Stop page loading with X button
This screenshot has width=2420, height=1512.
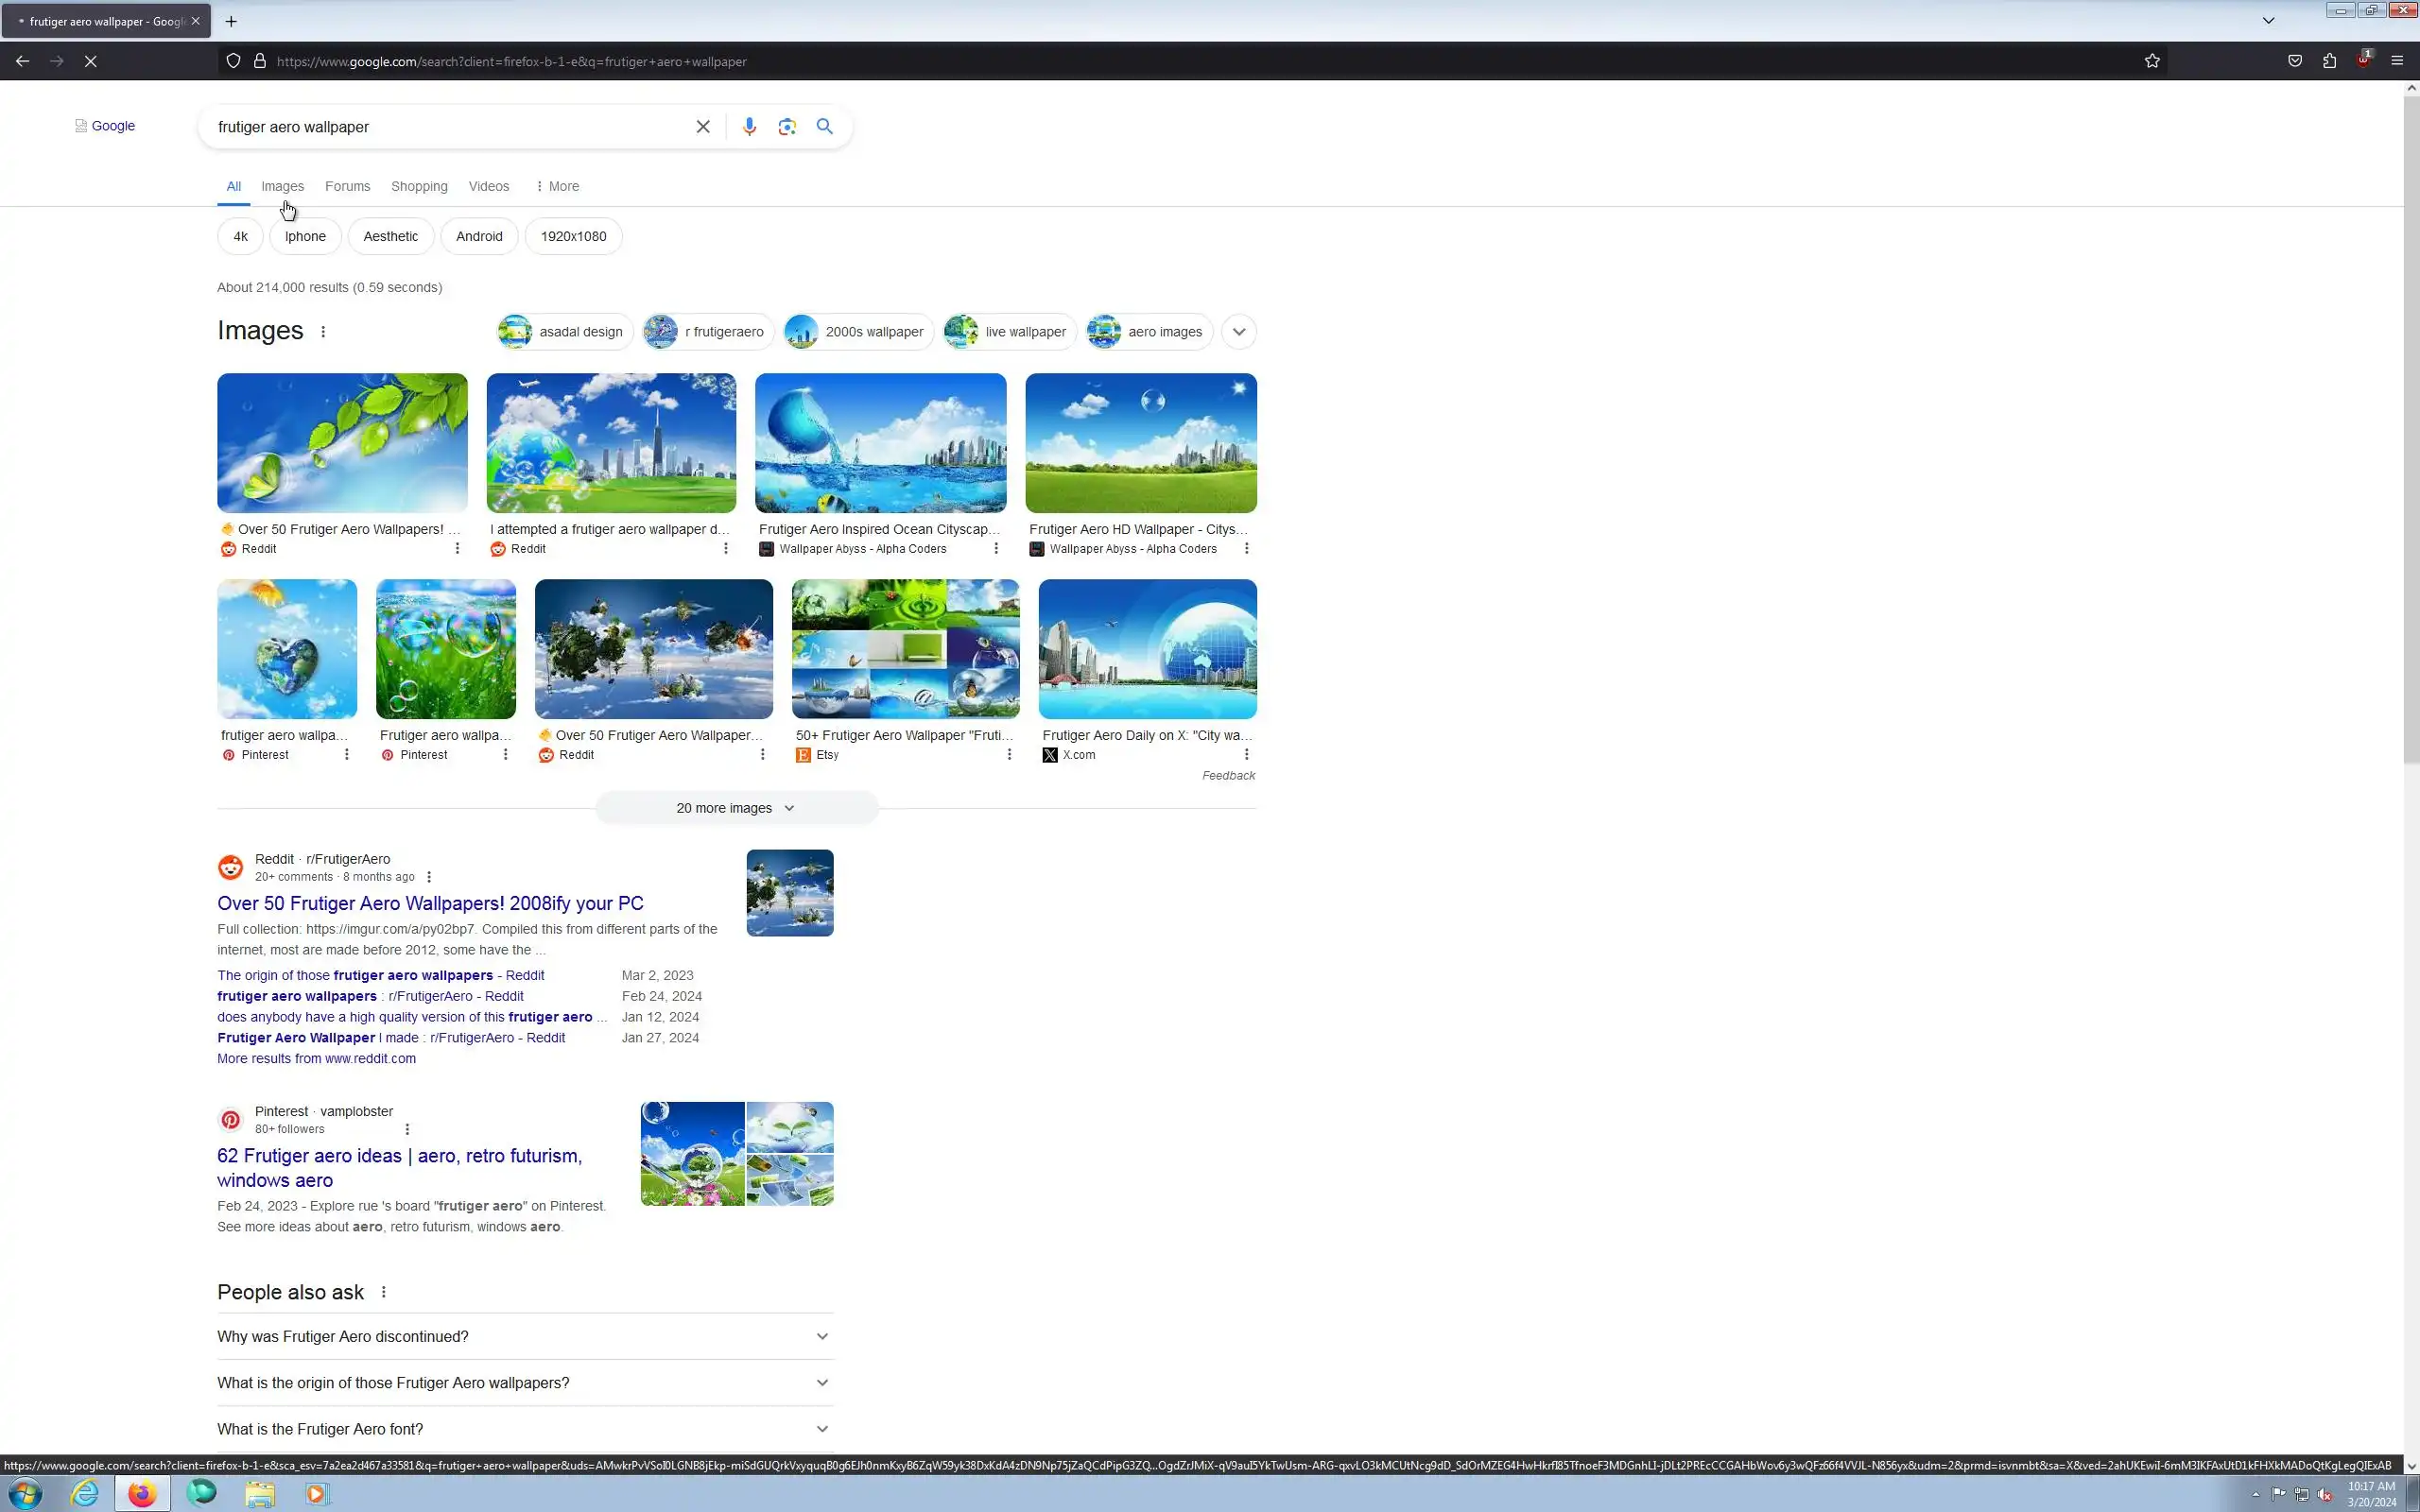pyautogui.click(x=90, y=61)
